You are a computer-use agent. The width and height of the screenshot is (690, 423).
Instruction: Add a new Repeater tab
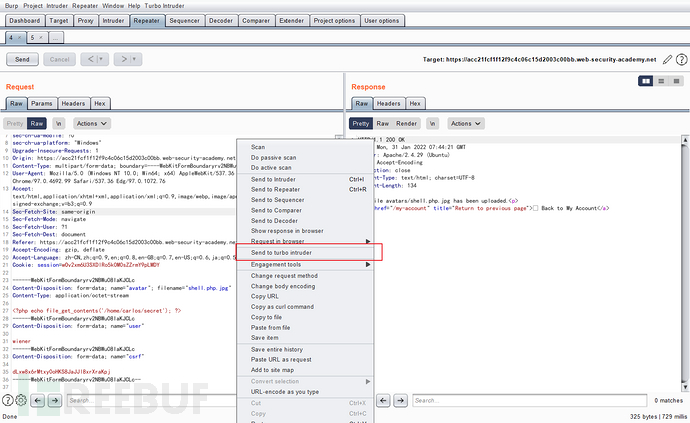55,38
